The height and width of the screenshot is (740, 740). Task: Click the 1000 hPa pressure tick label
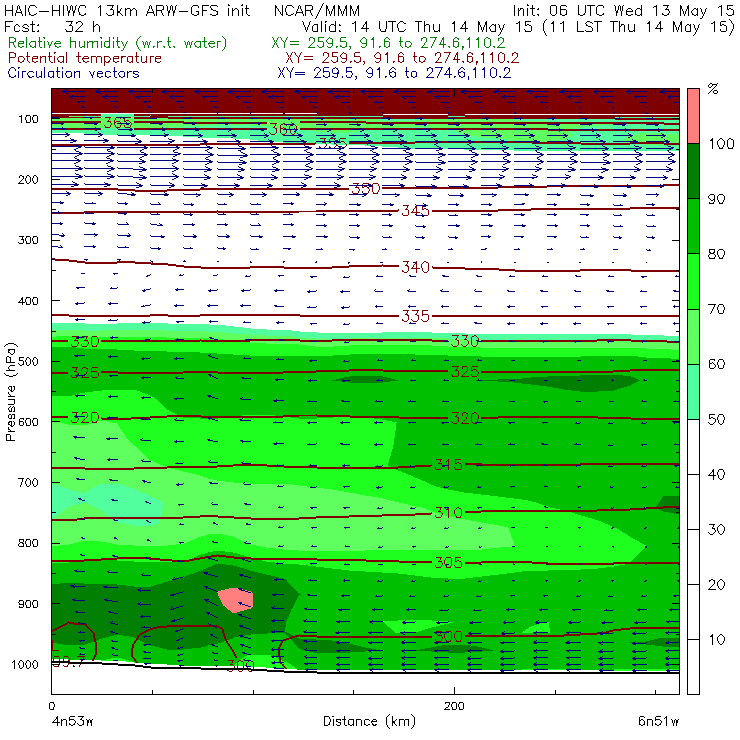click(25, 664)
